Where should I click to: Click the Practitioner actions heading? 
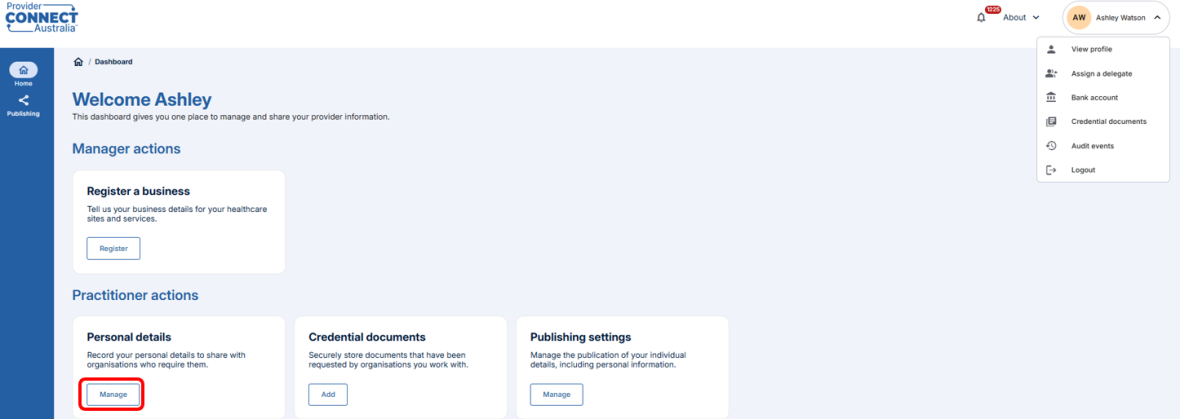[135, 295]
